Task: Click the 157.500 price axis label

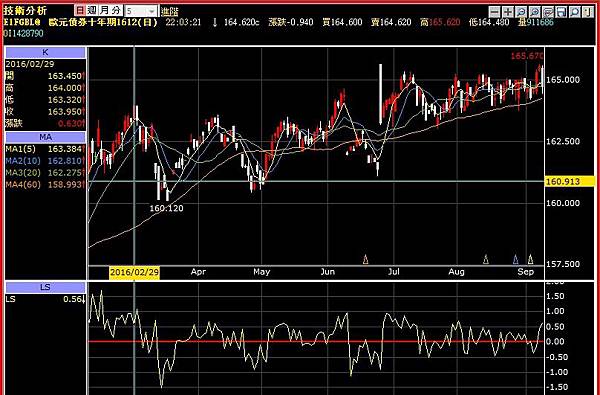Action: [x=562, y=264]
